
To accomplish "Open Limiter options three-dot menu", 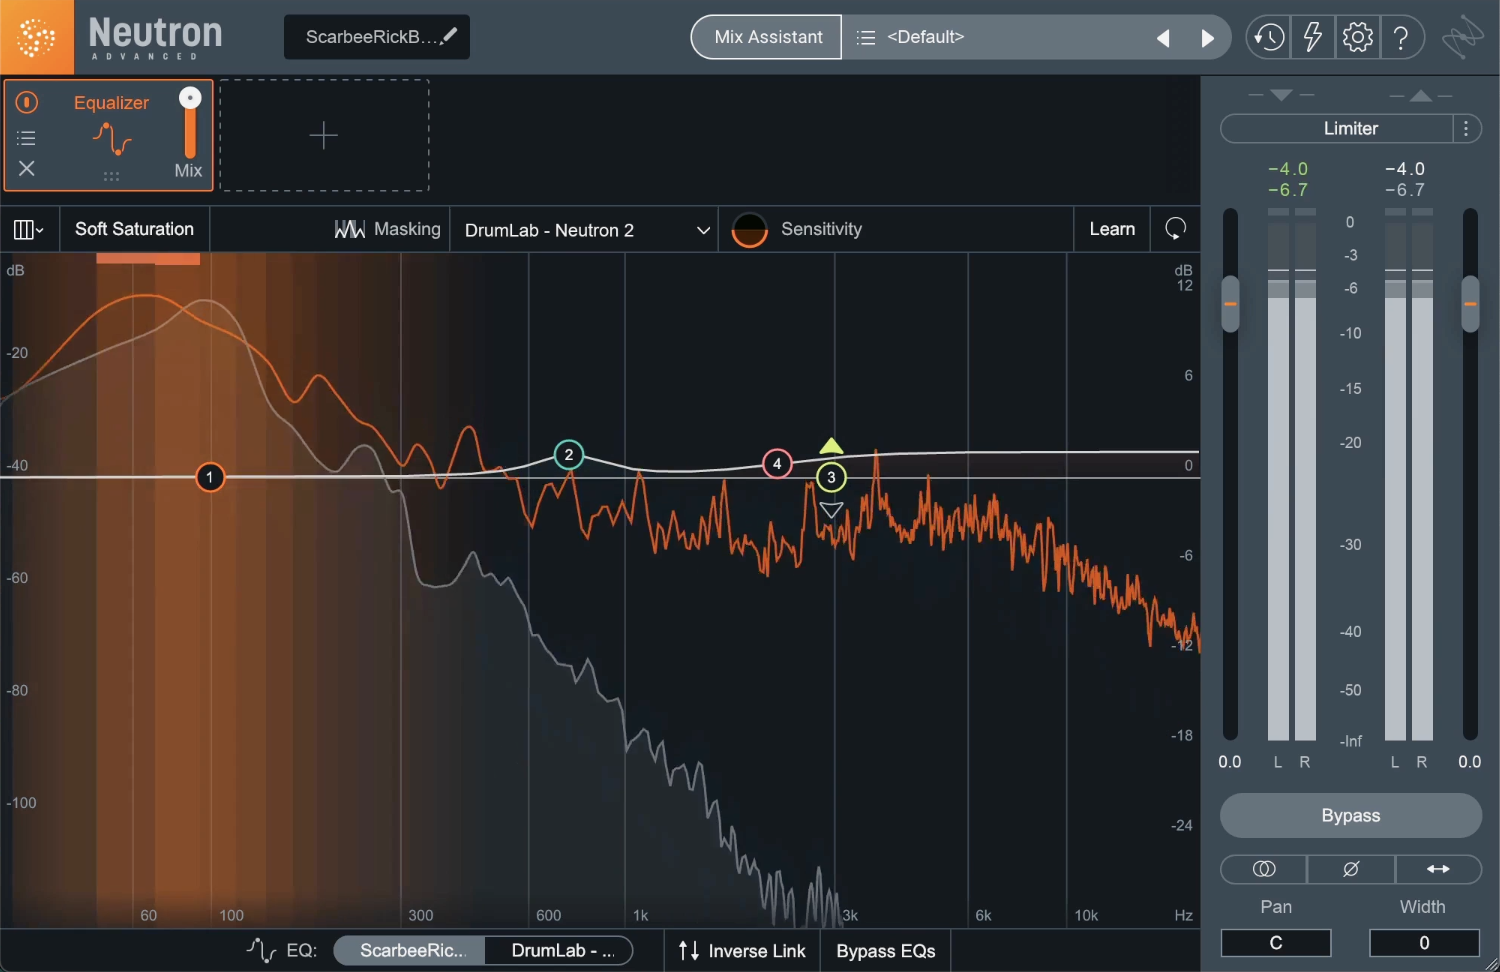I will [1466, 128].
